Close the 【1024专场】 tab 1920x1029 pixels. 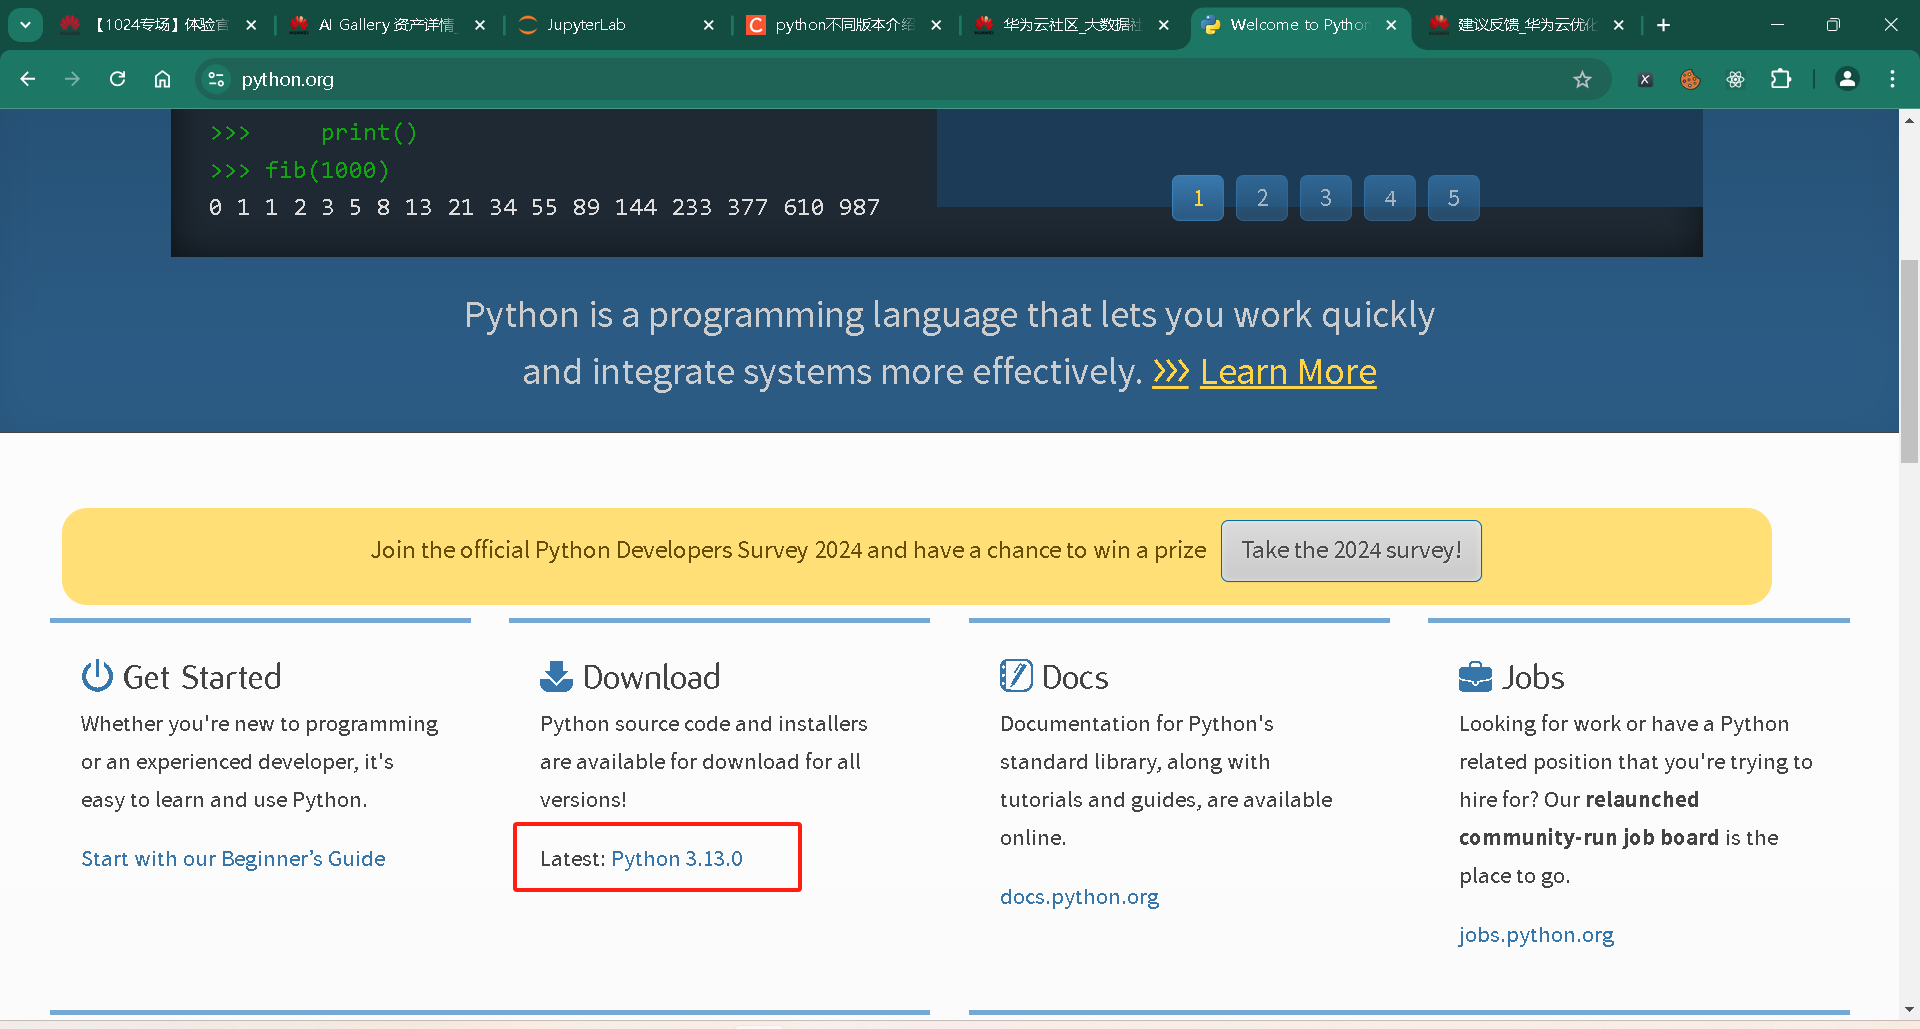coord(251,25)
